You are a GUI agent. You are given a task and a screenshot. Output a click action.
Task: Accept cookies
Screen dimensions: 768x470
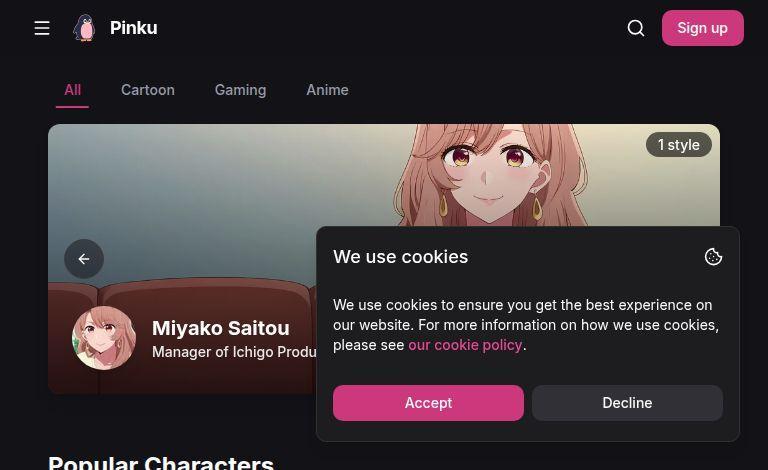(428, 403)
